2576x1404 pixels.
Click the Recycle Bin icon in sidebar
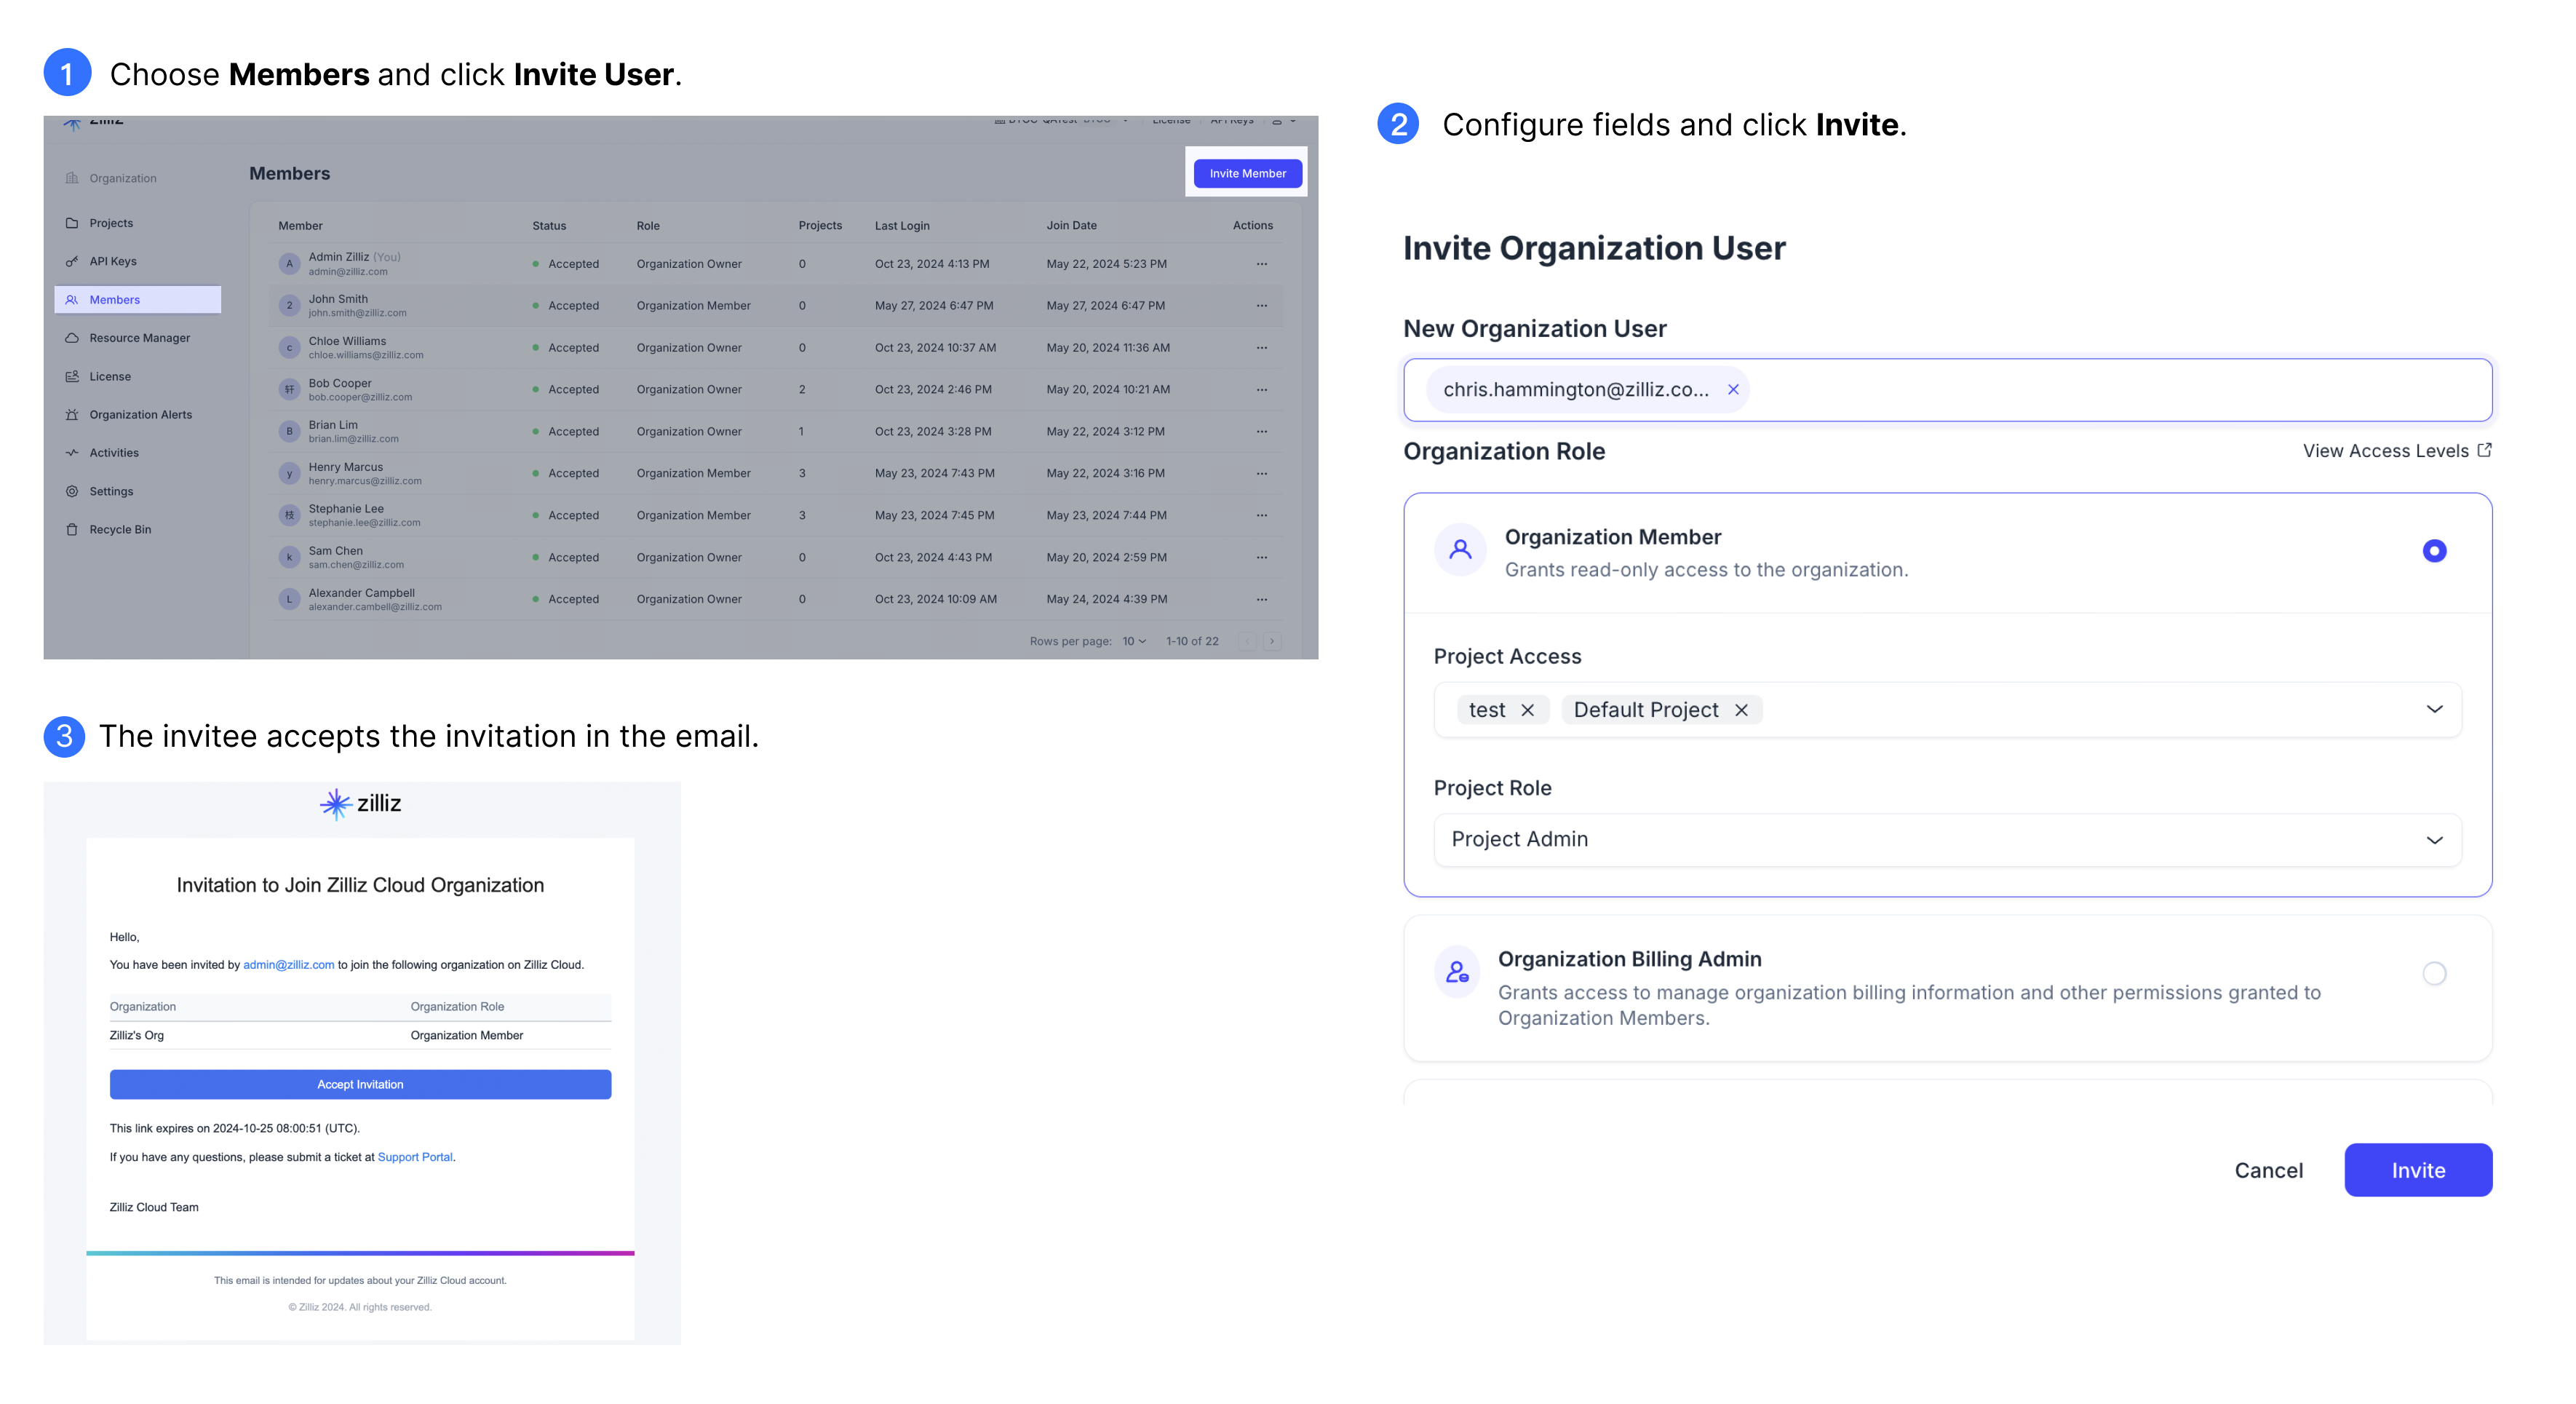tap(71, 528)
